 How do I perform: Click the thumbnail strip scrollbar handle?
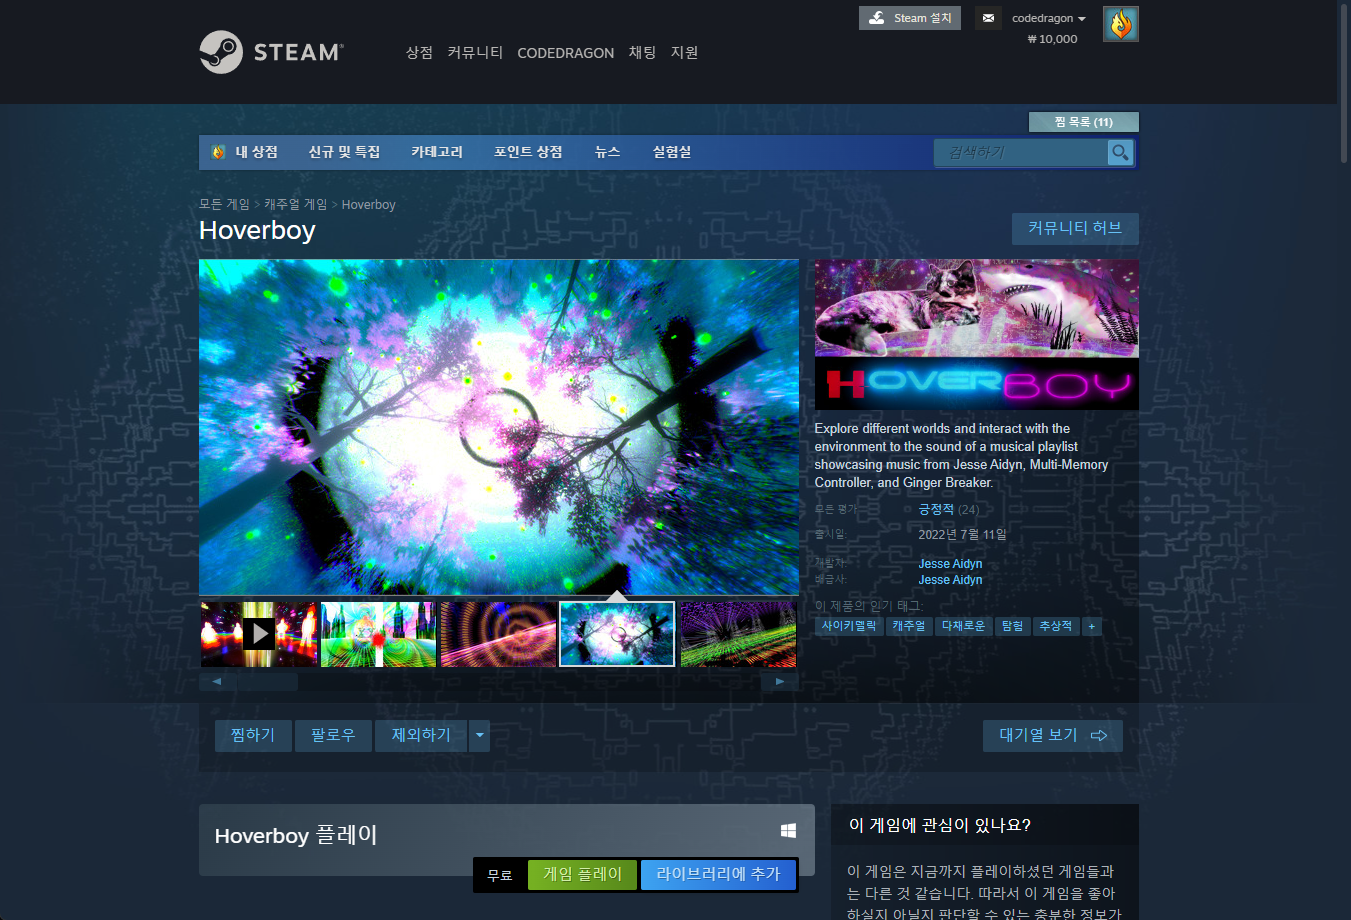coord(268,682)
